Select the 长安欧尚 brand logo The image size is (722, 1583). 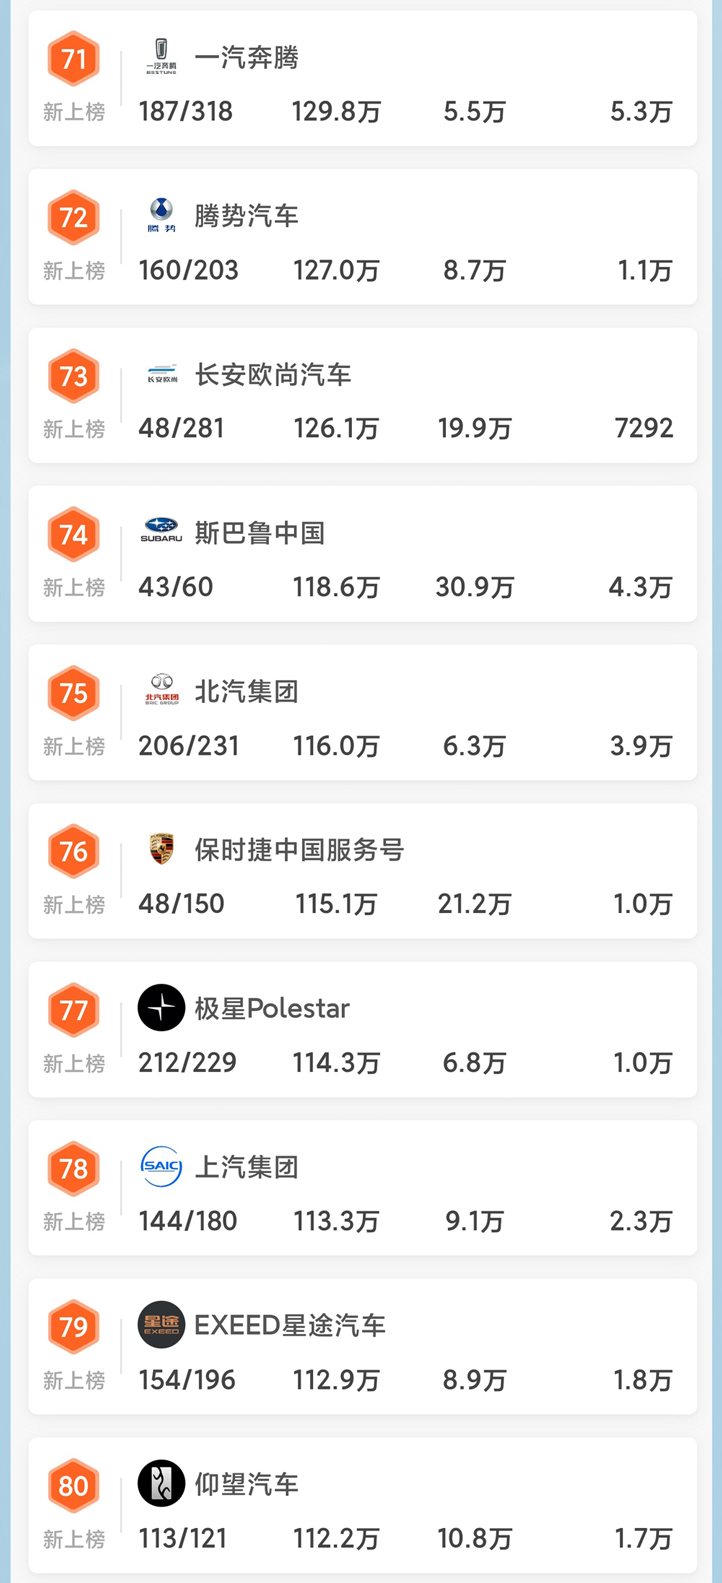(161, 374)
